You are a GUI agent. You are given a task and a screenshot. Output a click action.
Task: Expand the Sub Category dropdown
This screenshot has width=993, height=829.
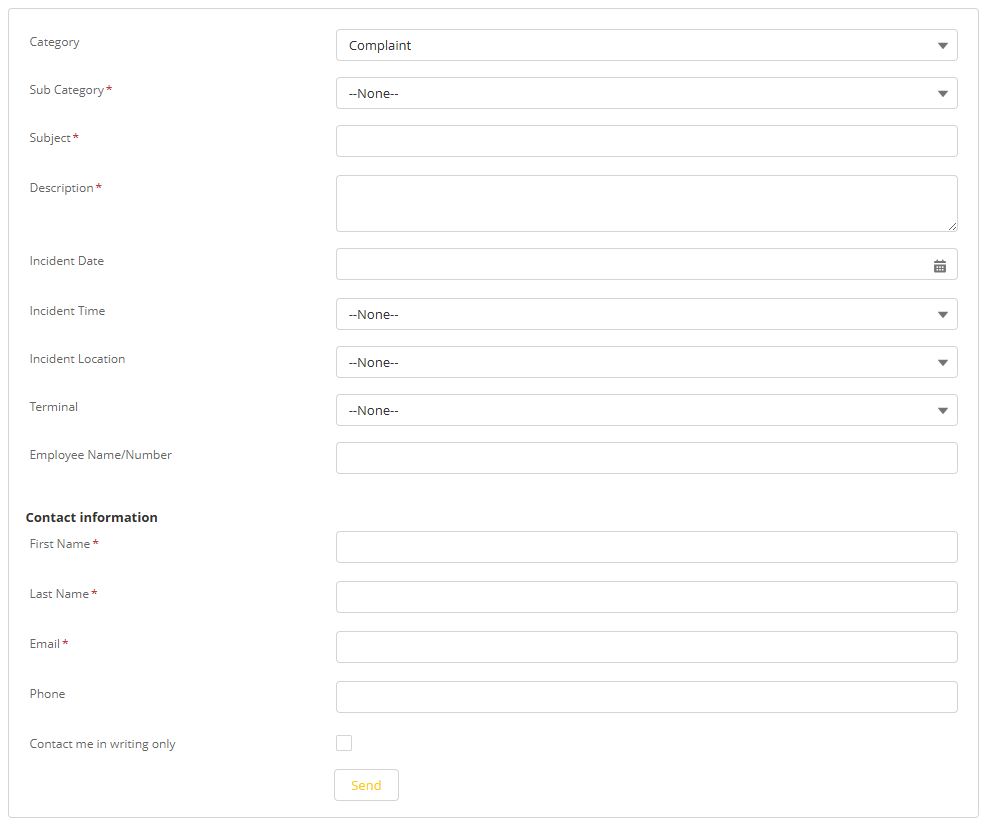pos(646,94)
